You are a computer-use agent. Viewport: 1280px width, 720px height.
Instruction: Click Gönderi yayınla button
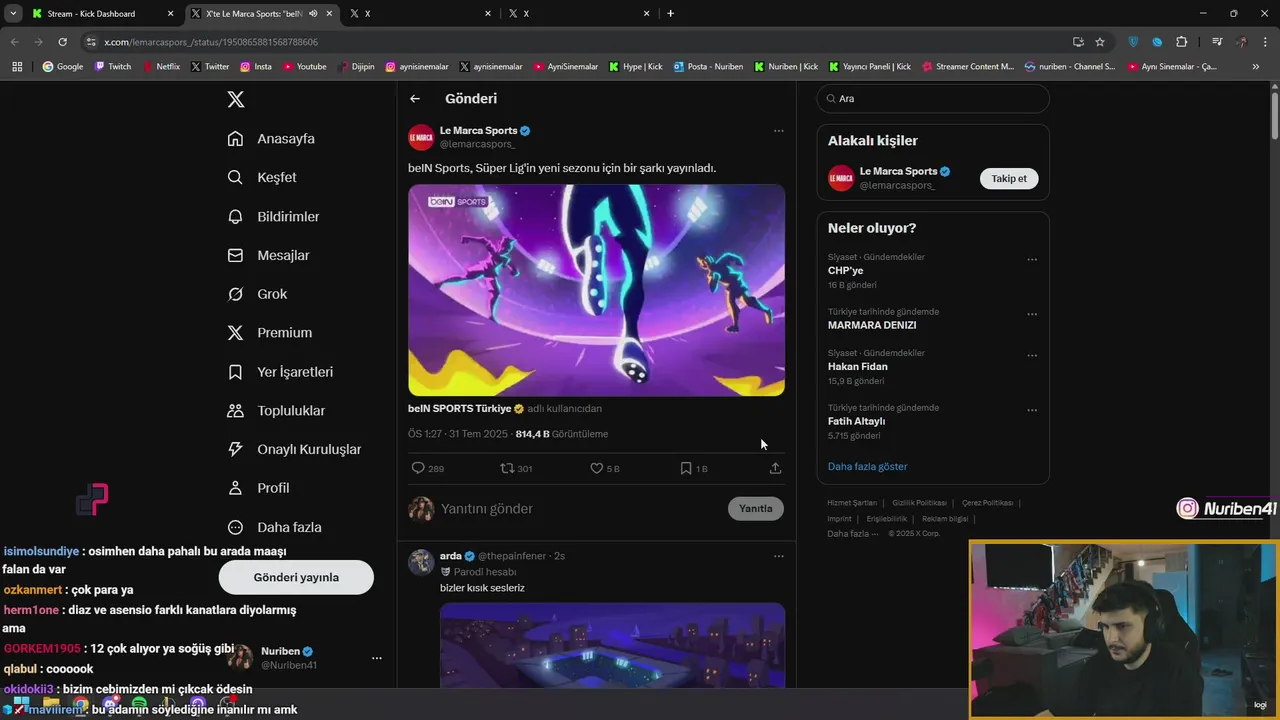coord(296,577)
